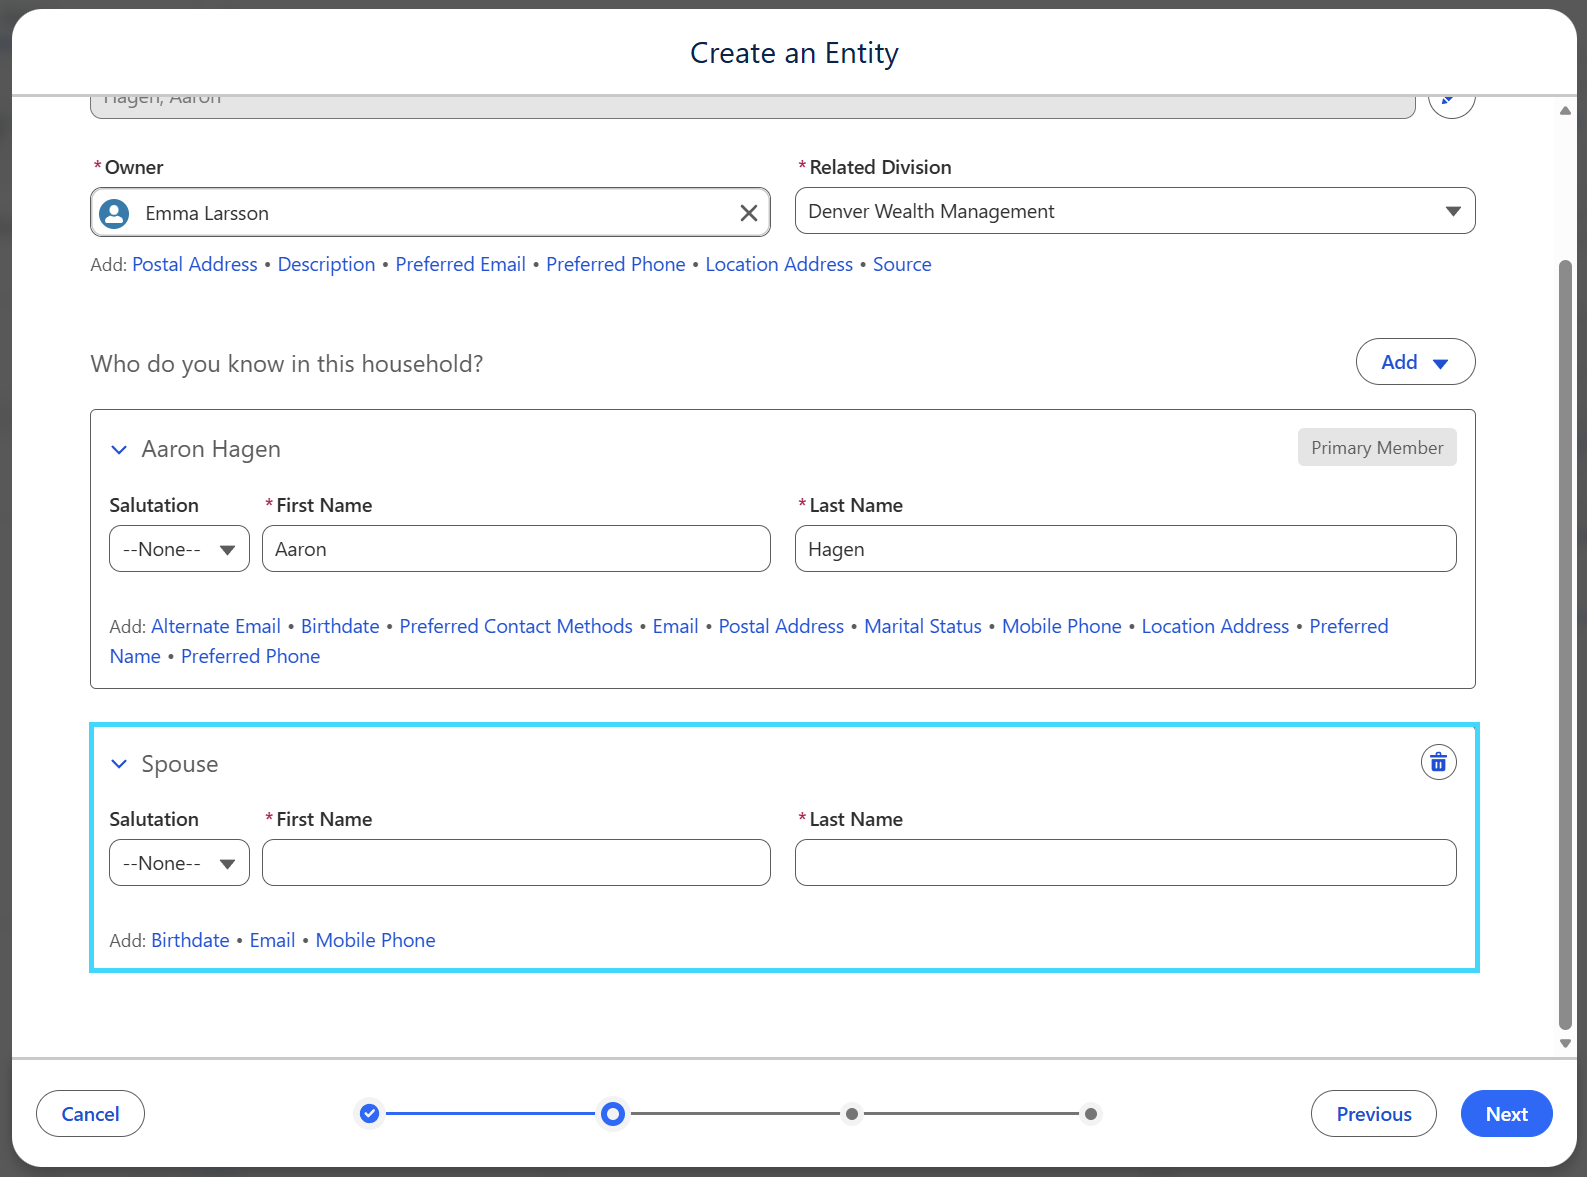The height and width of the screenshot is (1177, 1587).
Task: Click the 'Who do you know in this household?' heading
Action: click(287, 364)
